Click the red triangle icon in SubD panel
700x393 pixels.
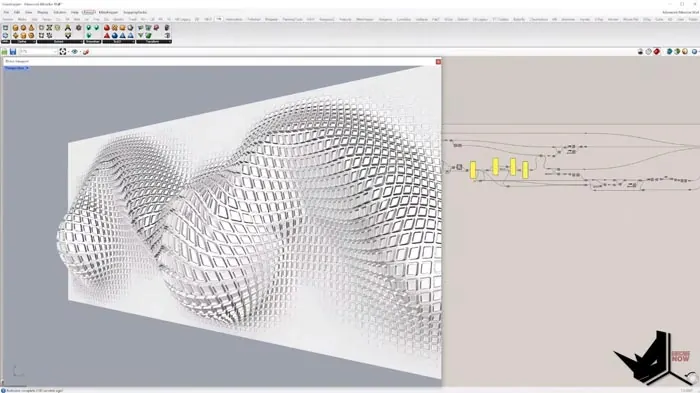pyautogui.click(x=107, y=35)
